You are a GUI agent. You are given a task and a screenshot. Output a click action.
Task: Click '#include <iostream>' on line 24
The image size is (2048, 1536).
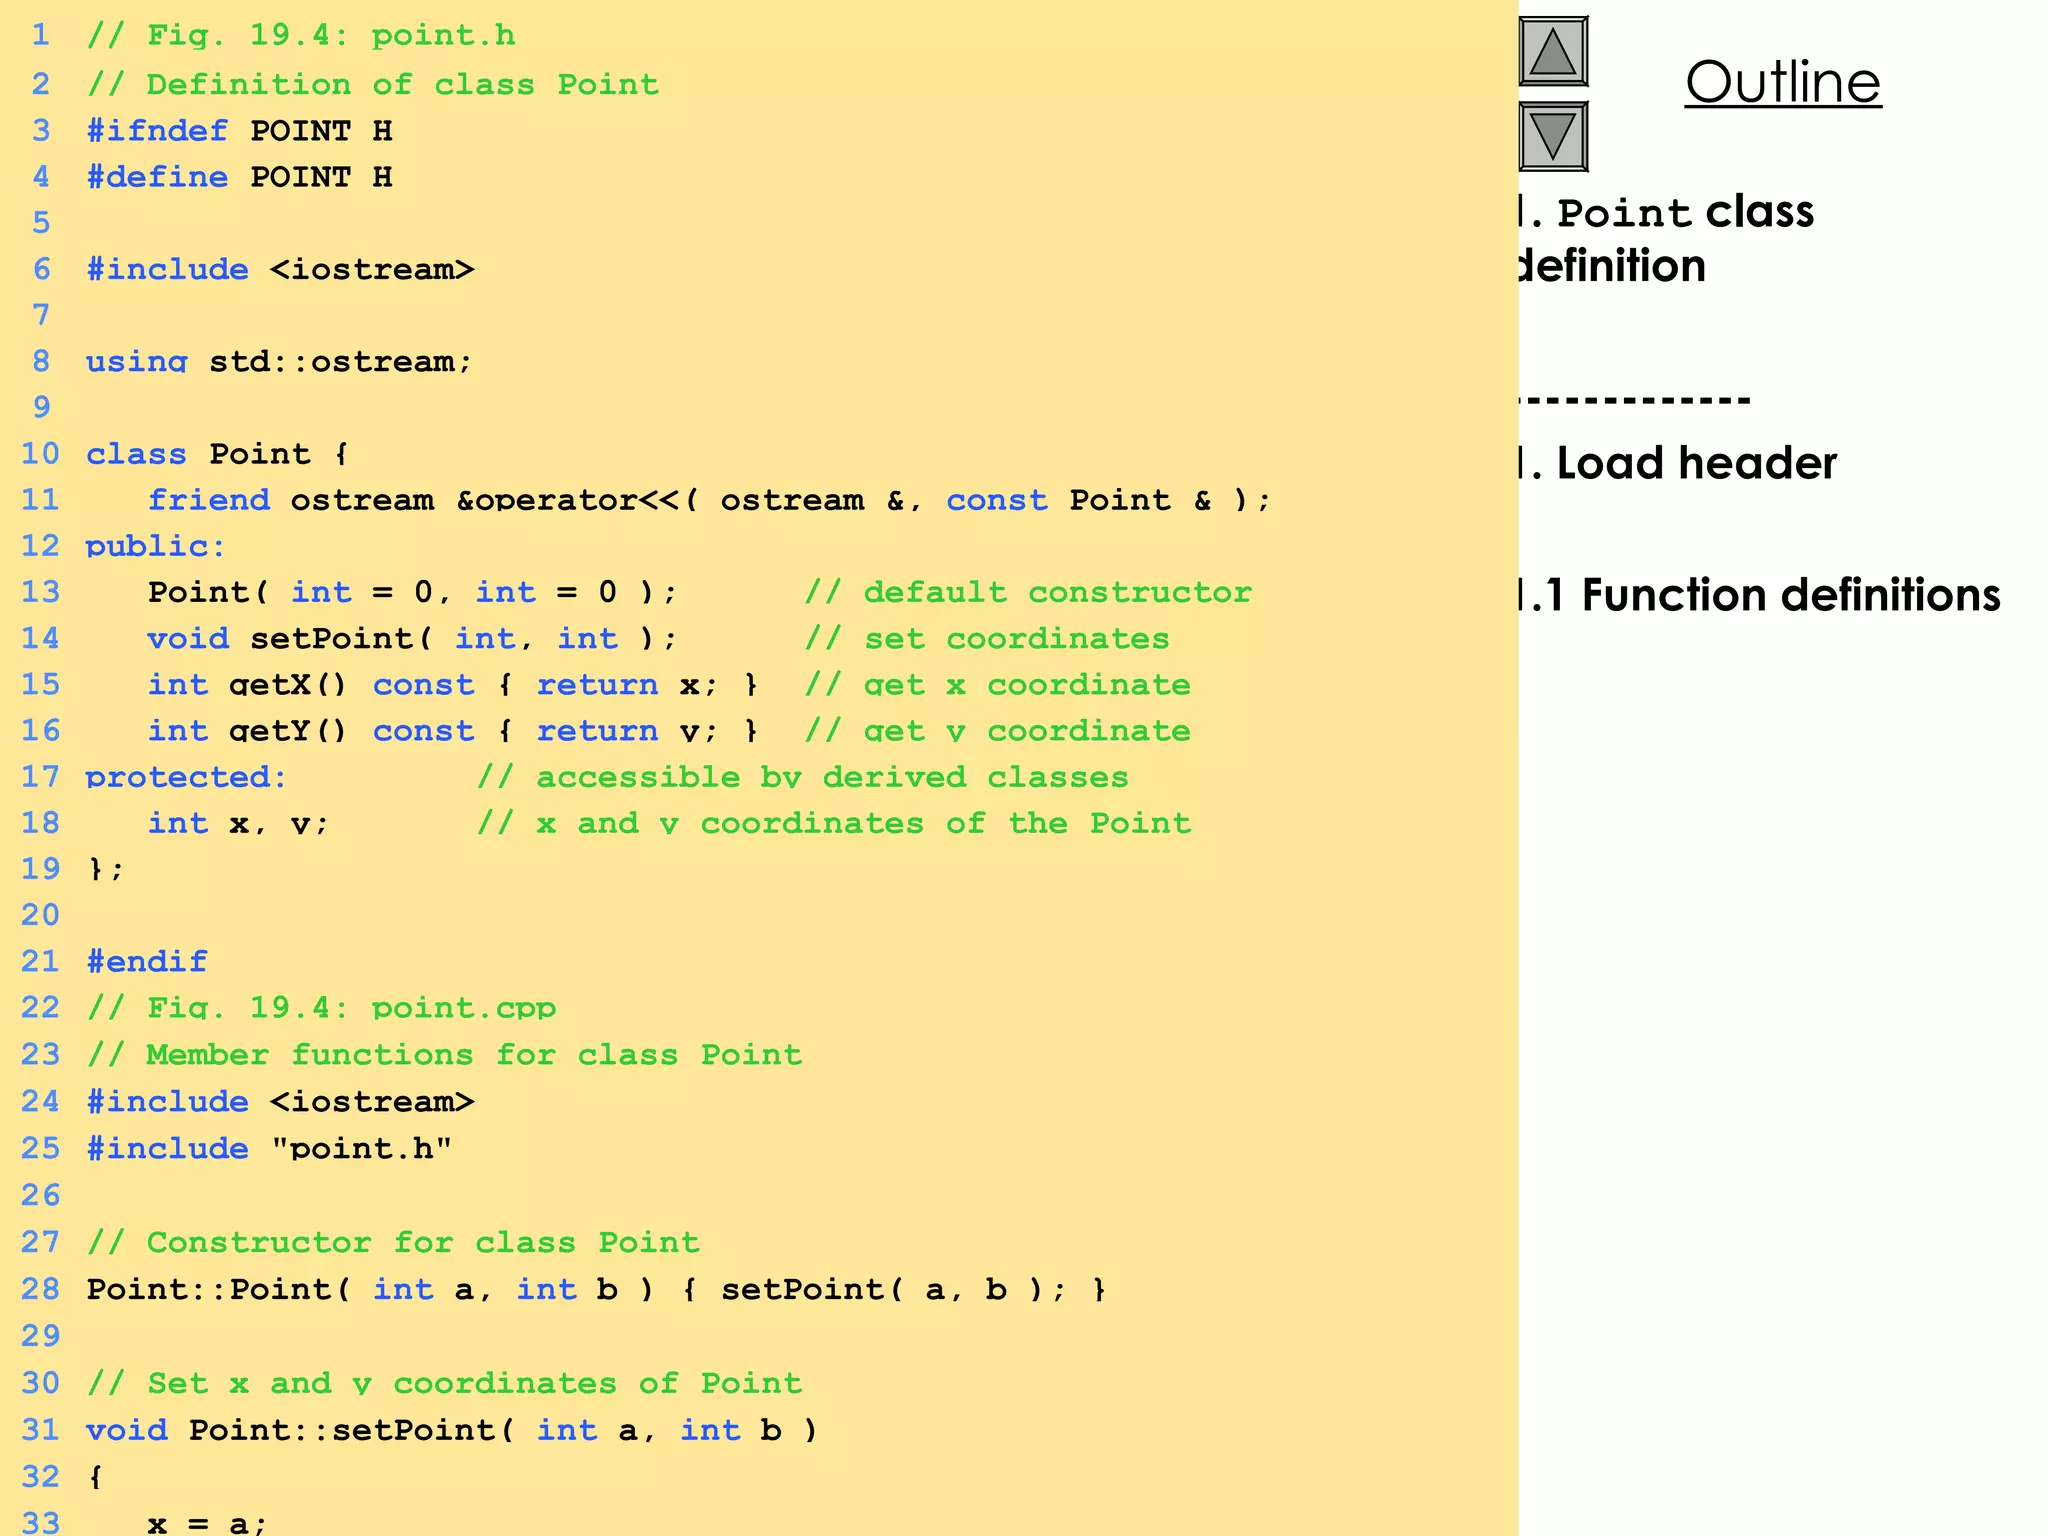(280, 1102)
